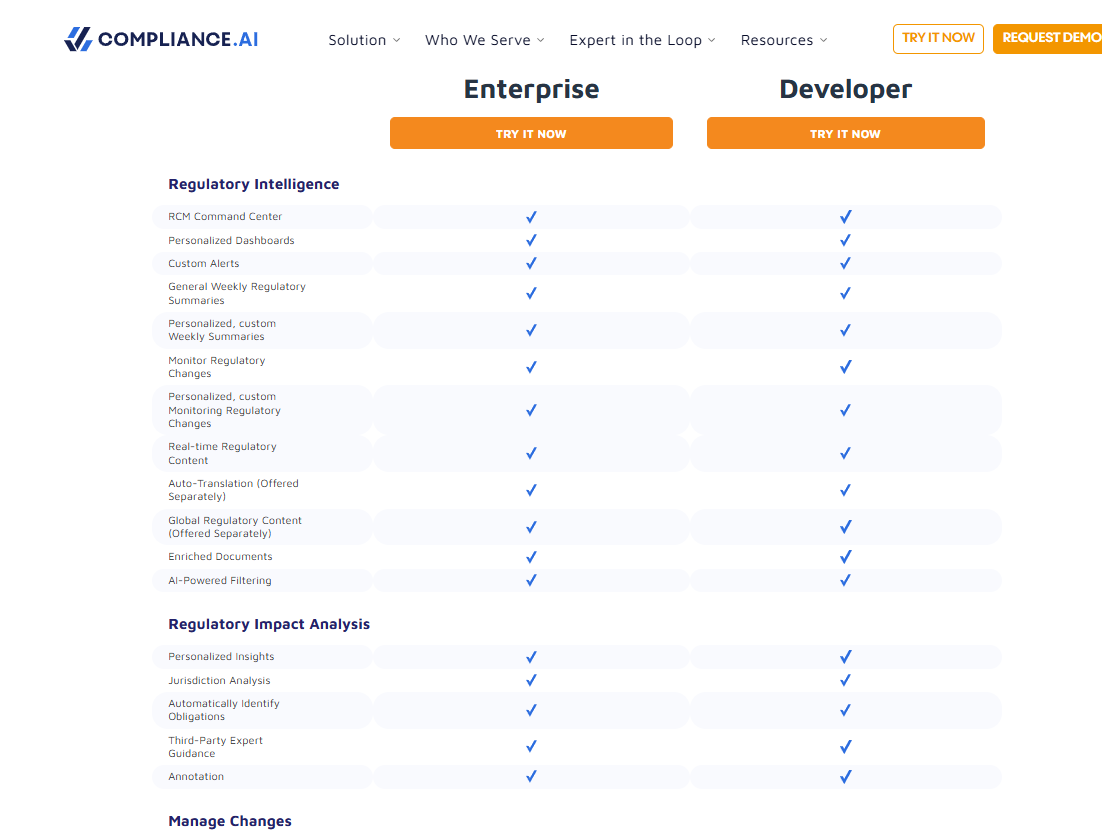
Task: Click Developer checkmark for Jurisdiction Analysis
Action: (845, 680)
